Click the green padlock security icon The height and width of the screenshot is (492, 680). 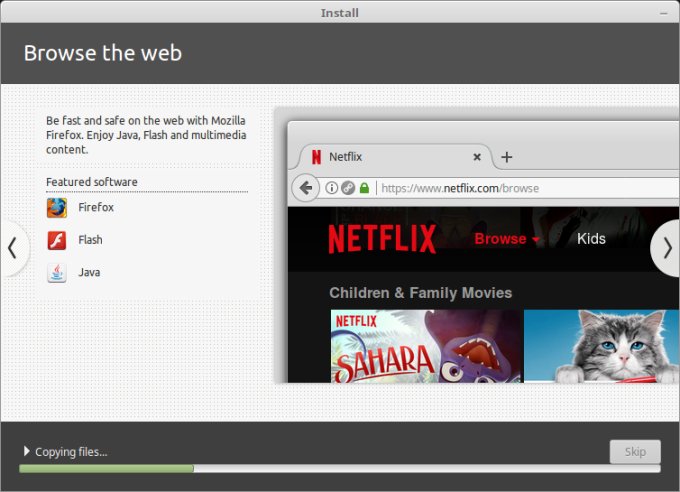pyautogui.click(x=364, y=188)
